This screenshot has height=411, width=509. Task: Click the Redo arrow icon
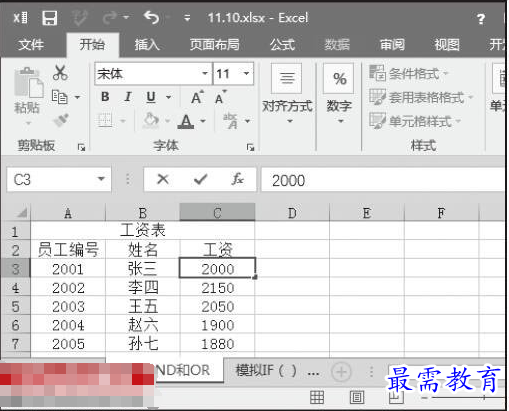point(110,18)
